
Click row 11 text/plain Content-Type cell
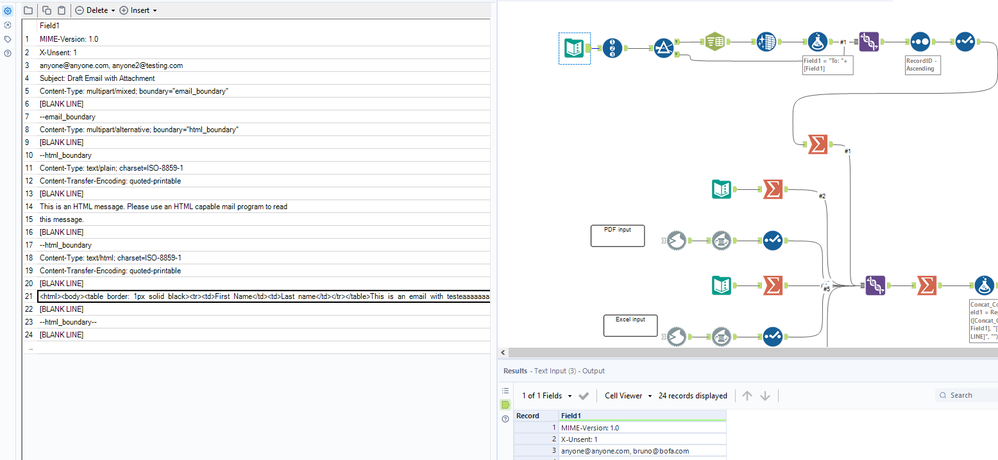(x=264, y=168)
